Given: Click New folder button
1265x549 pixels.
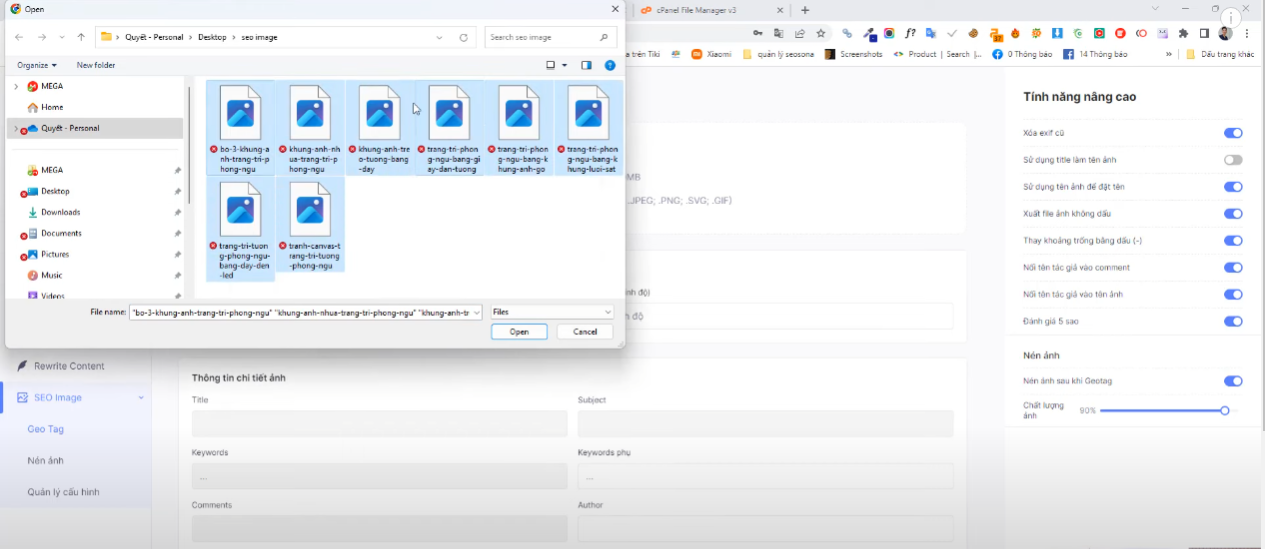Looking at the screenshot, I should click(x=96, y=65).
